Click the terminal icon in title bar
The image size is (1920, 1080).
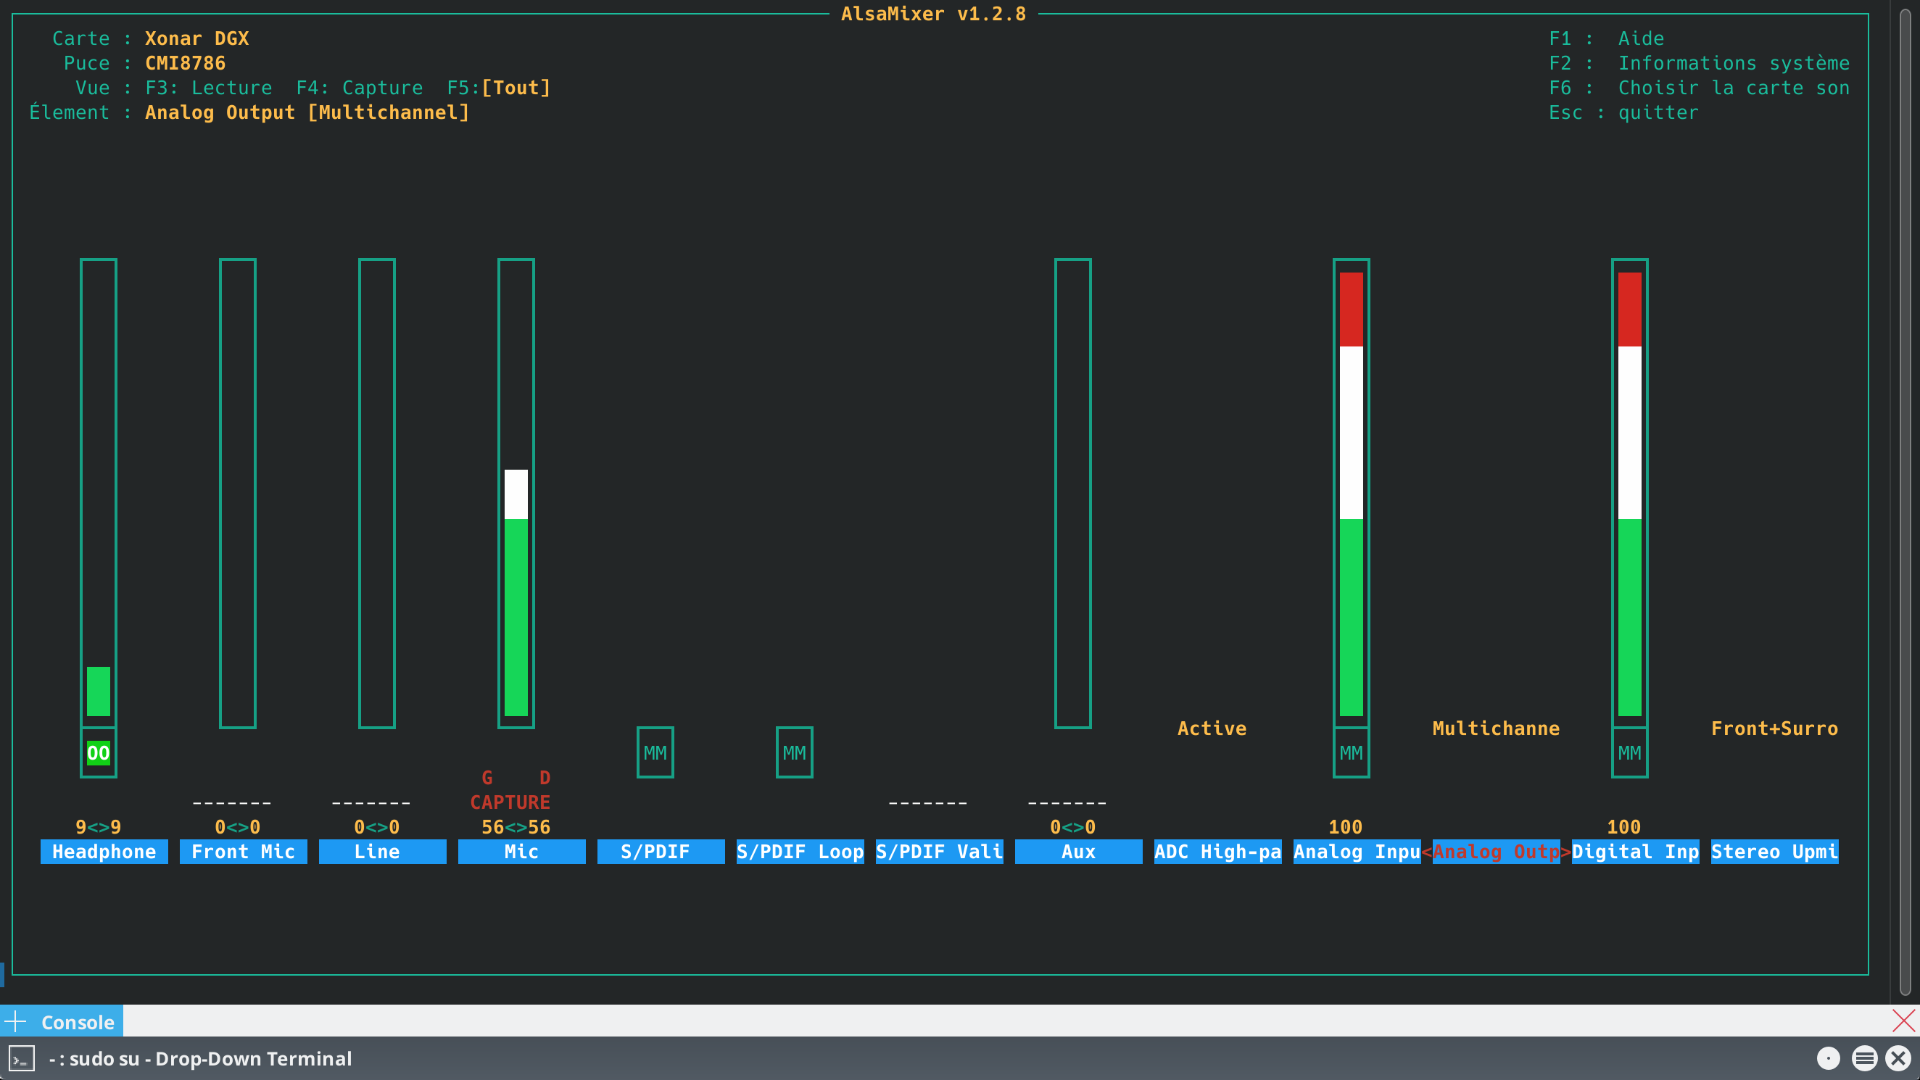coord(21,1059)
